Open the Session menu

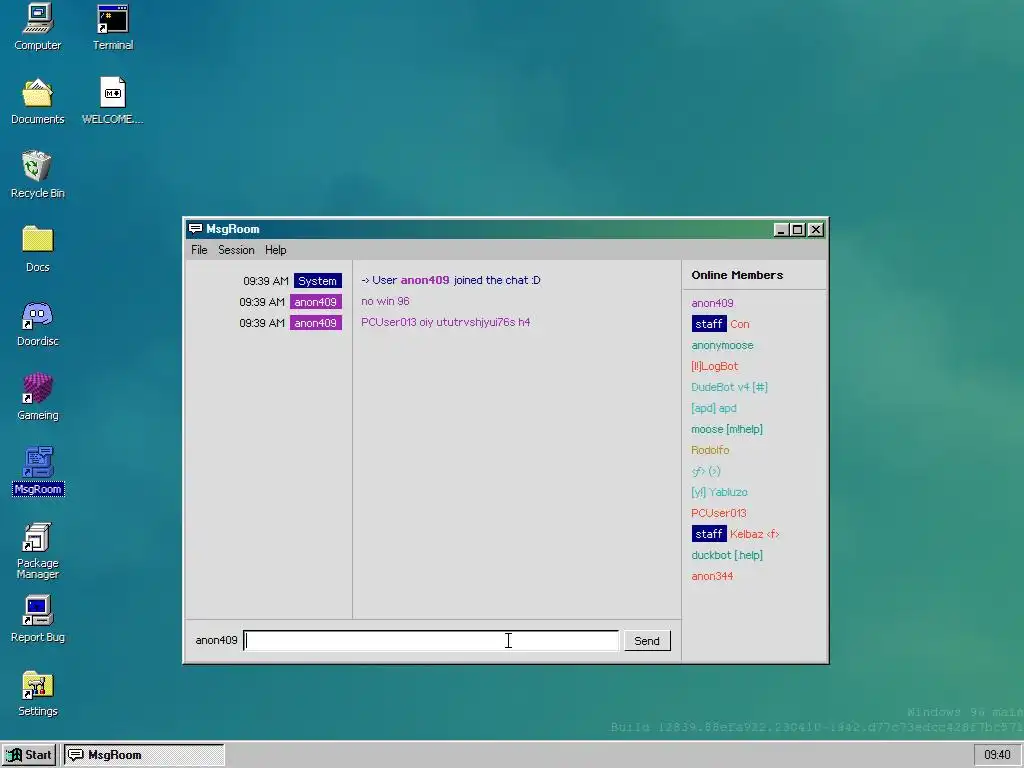pos(236,250)
